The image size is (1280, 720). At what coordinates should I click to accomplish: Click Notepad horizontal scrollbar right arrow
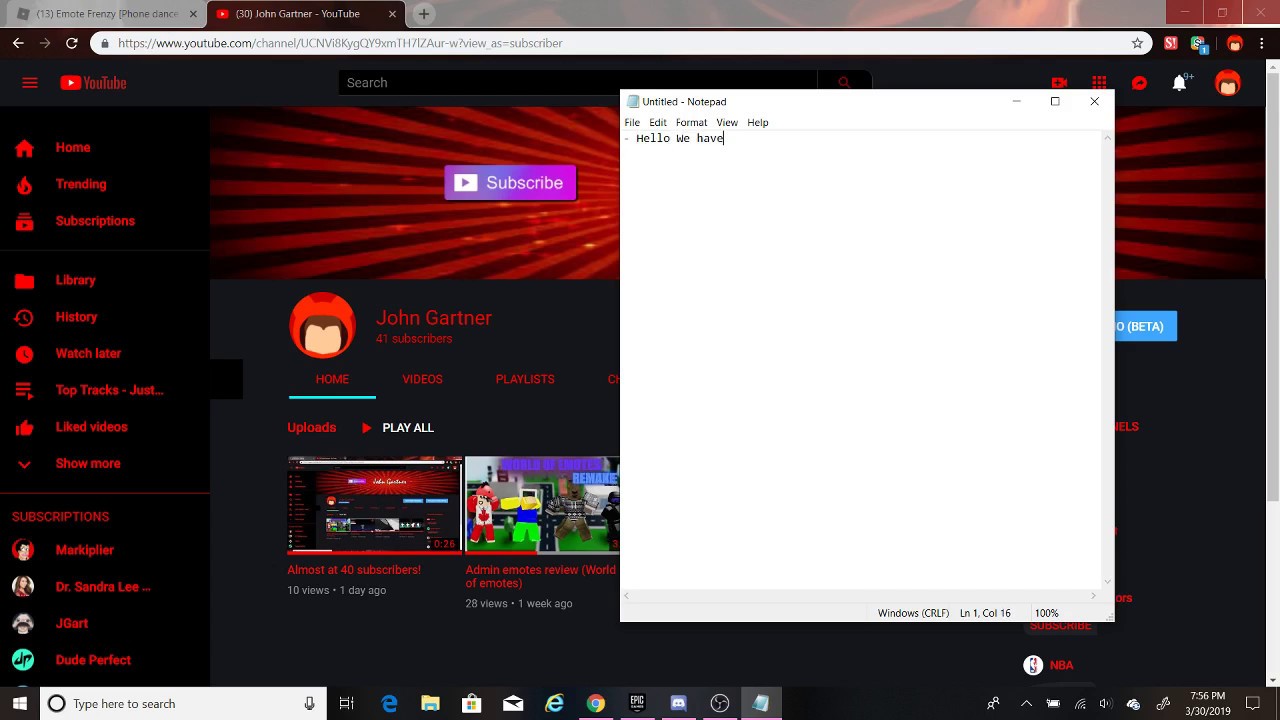click(1093, 596)
